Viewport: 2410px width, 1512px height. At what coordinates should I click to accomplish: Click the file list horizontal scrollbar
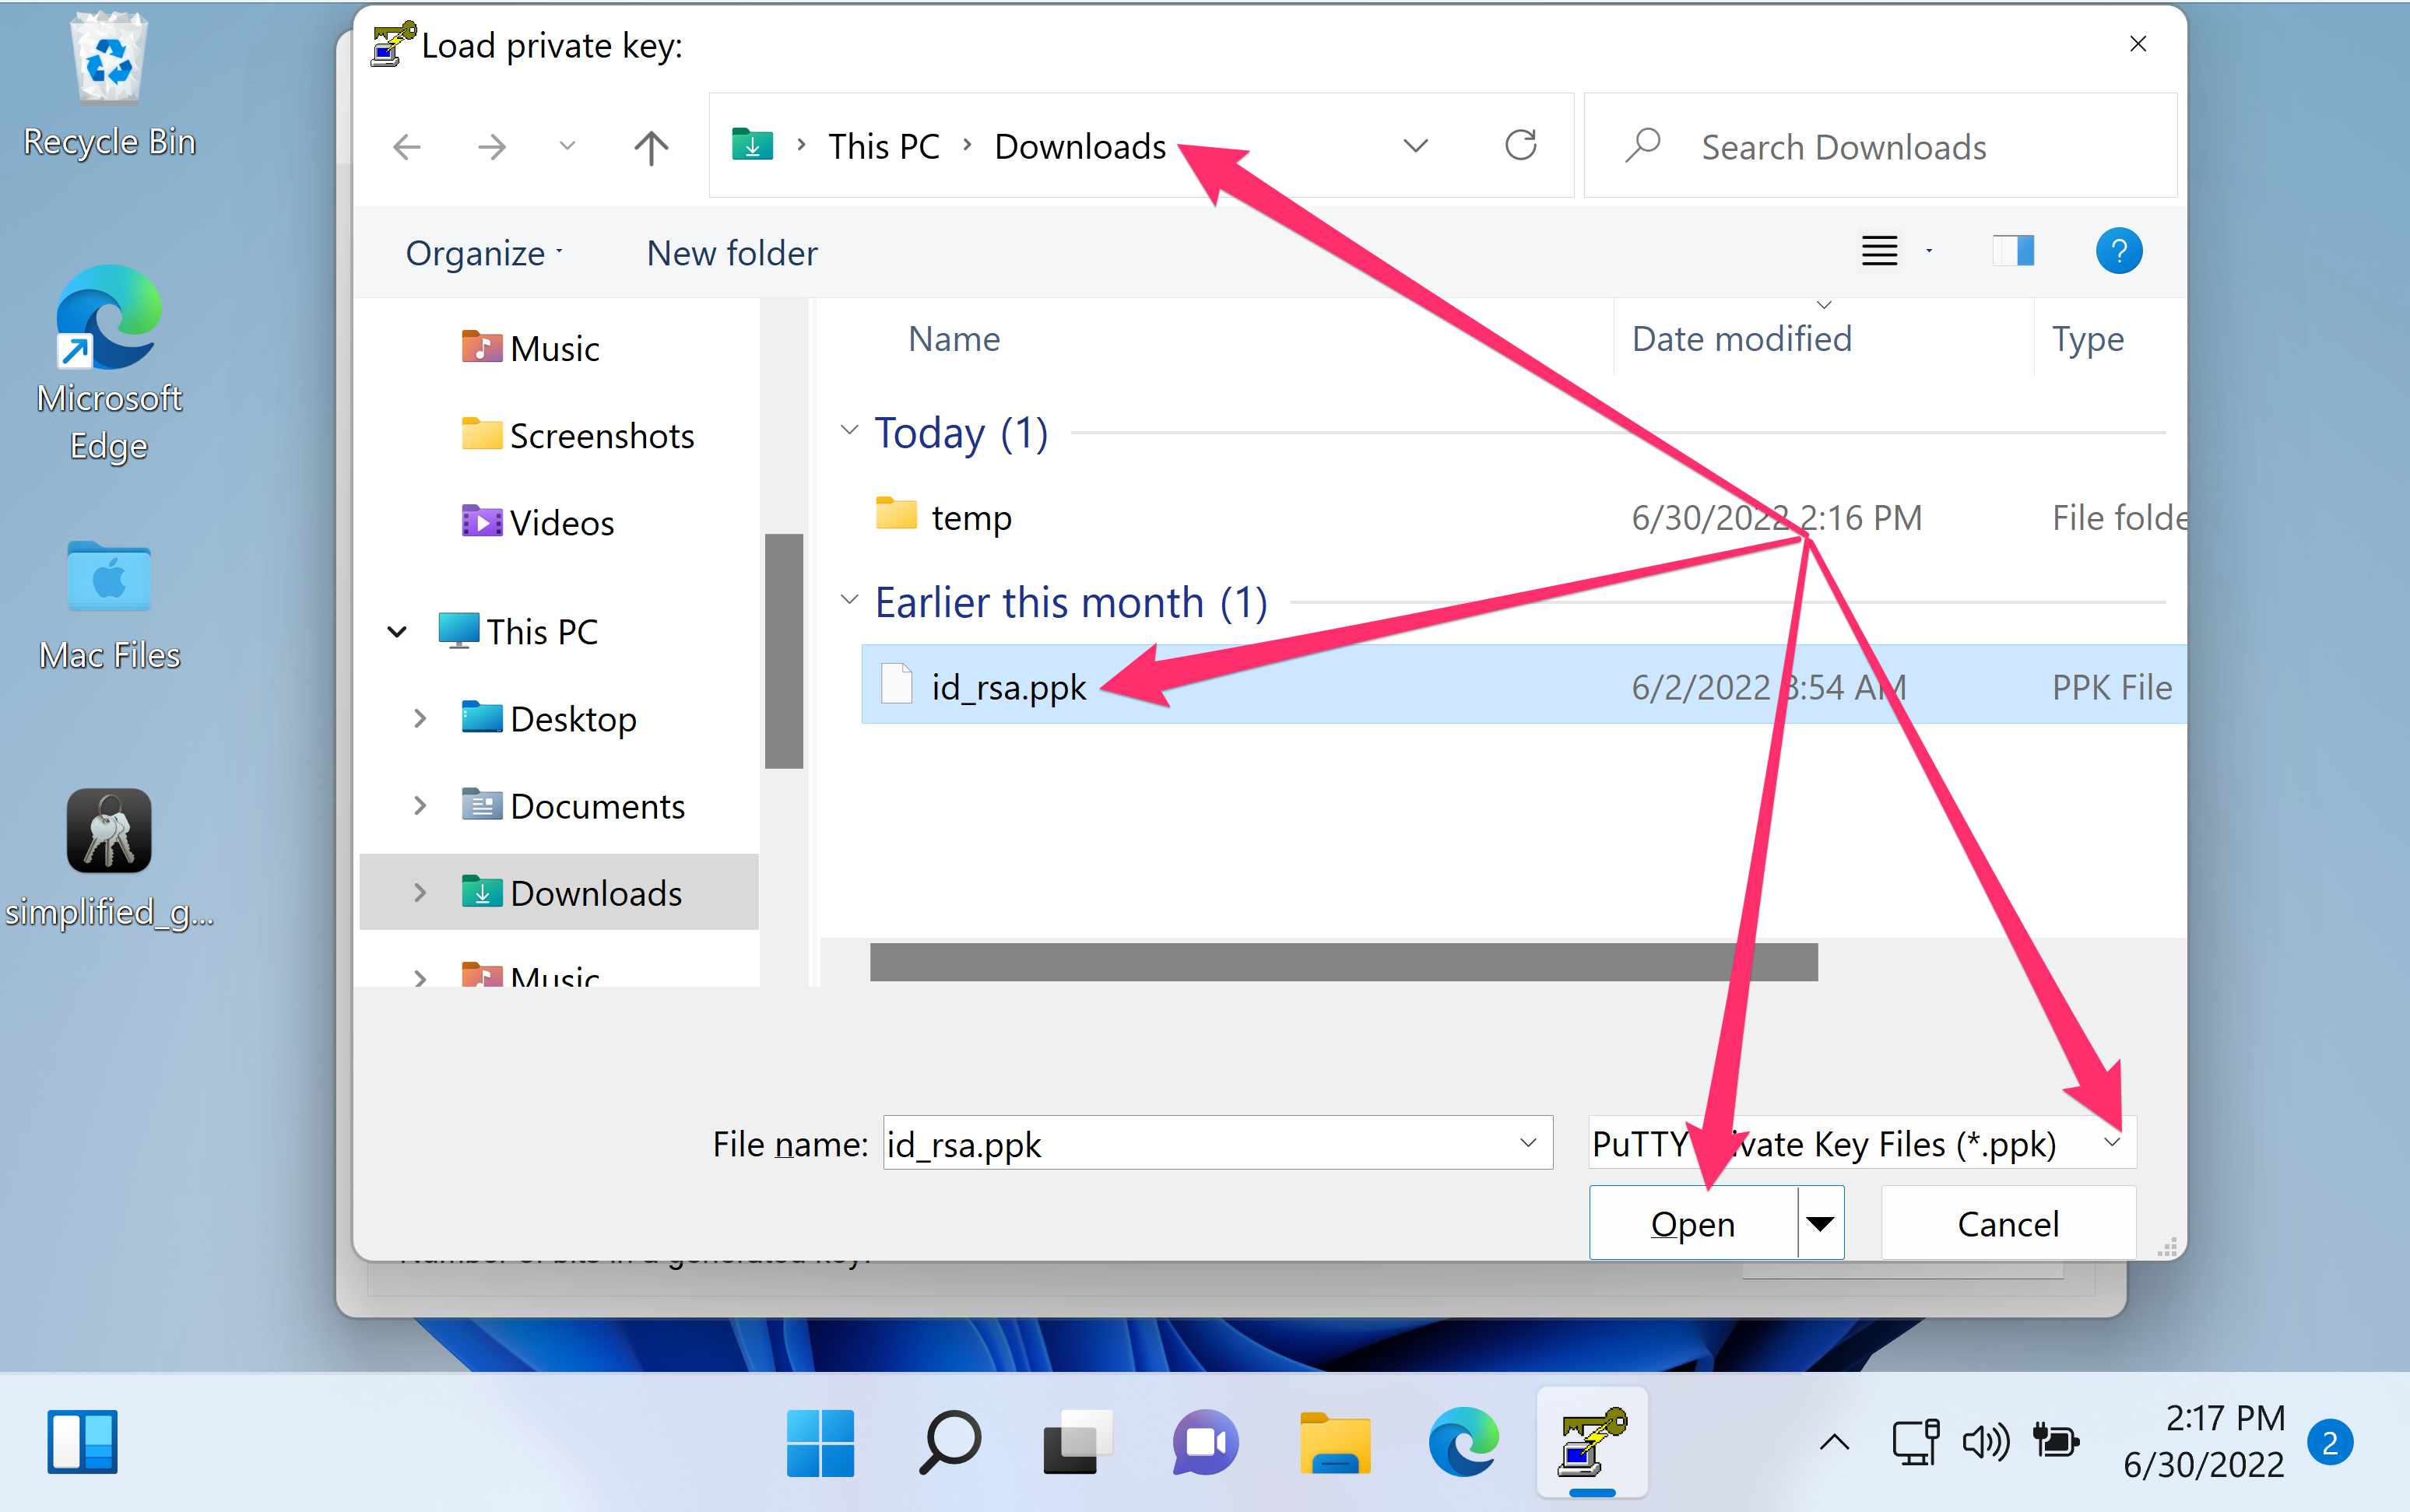tap(1343, 962)
